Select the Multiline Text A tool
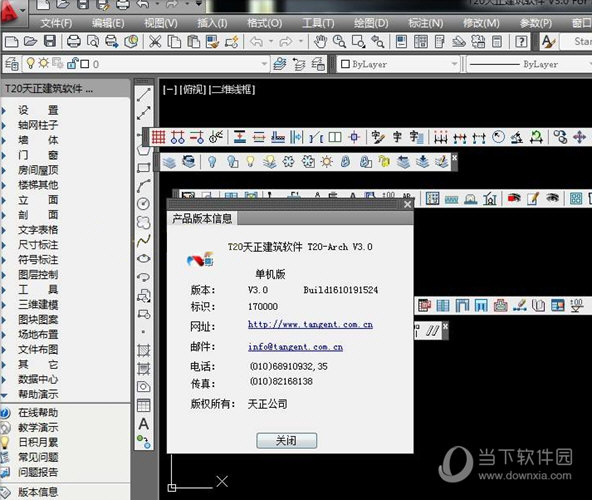This screenshot has width=592, height=500. coord(143,424)
